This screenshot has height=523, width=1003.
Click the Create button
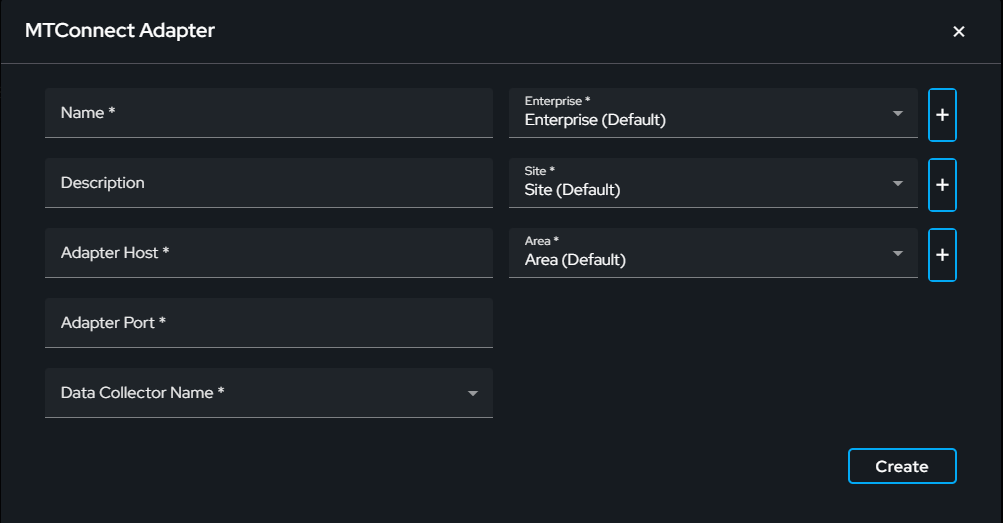click(x=902, y=466)
